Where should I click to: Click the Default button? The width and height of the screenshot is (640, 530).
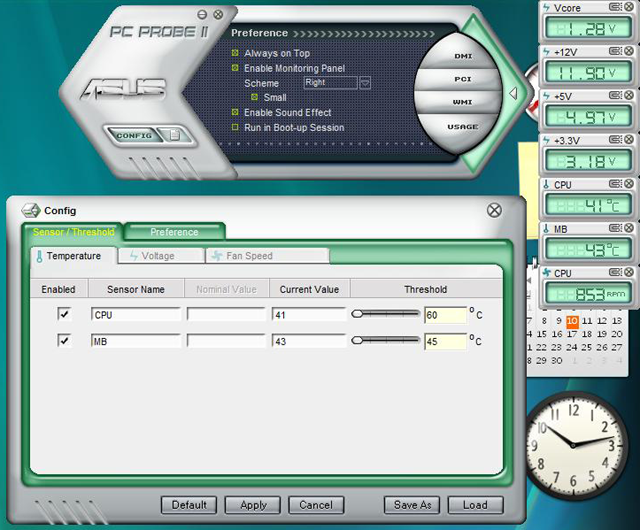coord(189,505)
